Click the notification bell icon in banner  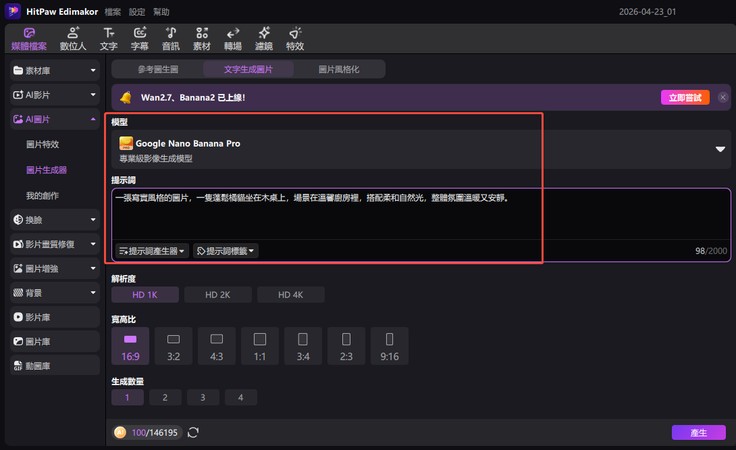pos(125,98)
